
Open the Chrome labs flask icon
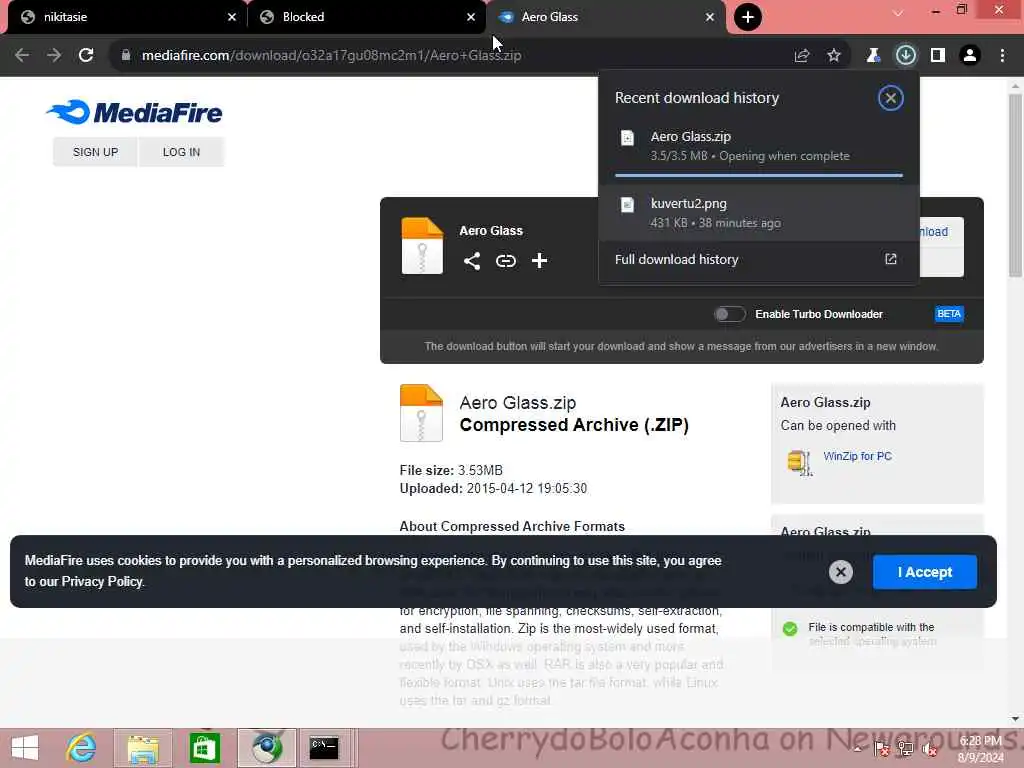point(873,56)
